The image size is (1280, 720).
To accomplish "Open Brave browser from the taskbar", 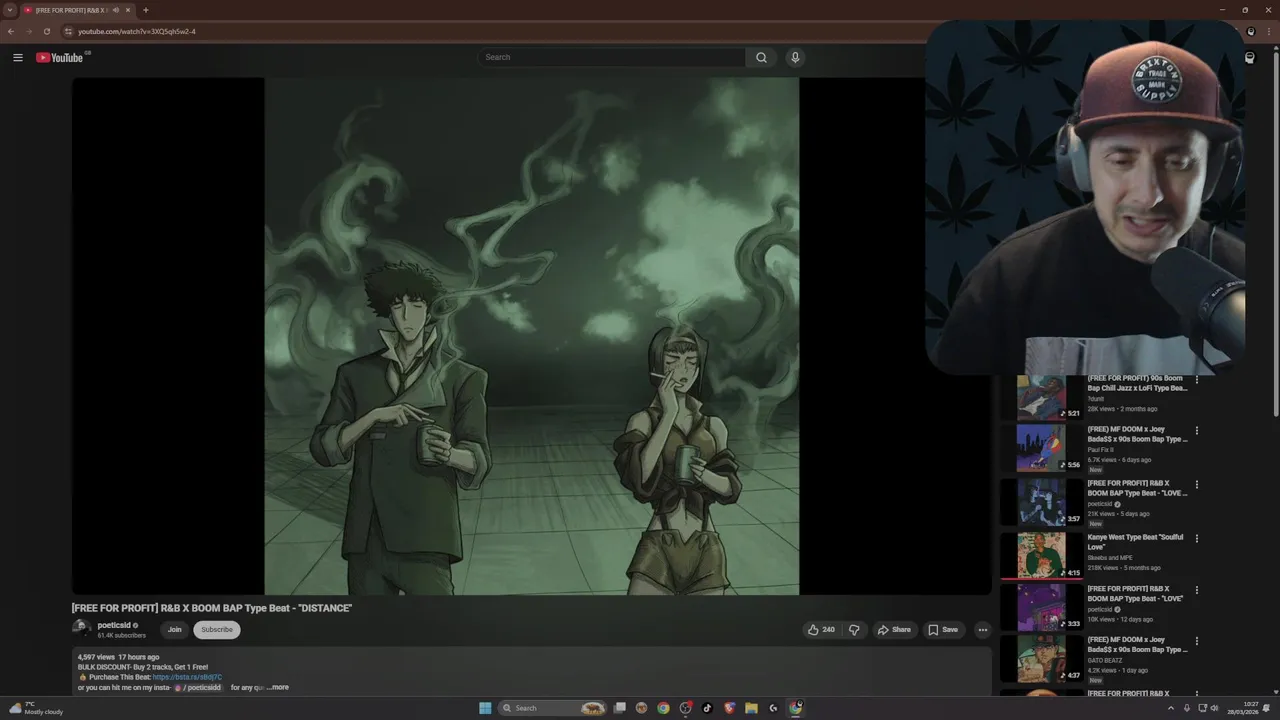I will click(x=729, y=708).
